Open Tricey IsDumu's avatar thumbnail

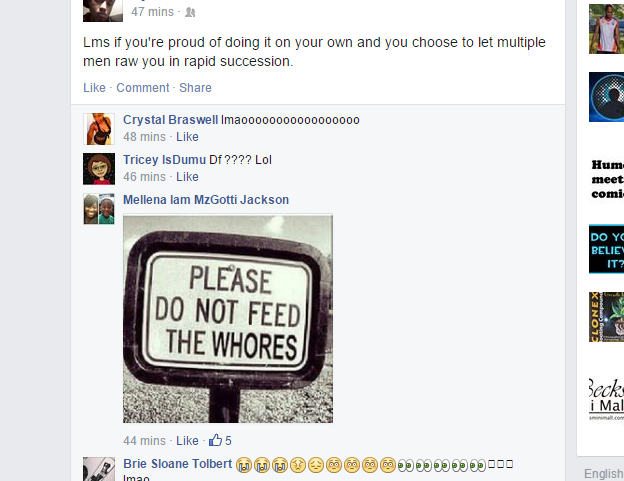click(x=99, y=169)
